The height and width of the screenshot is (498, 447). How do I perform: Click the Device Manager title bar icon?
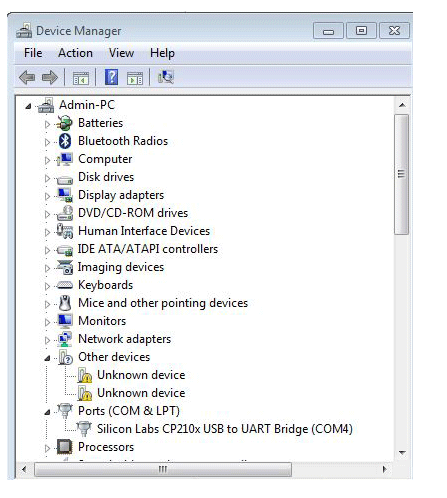[24, 31]
